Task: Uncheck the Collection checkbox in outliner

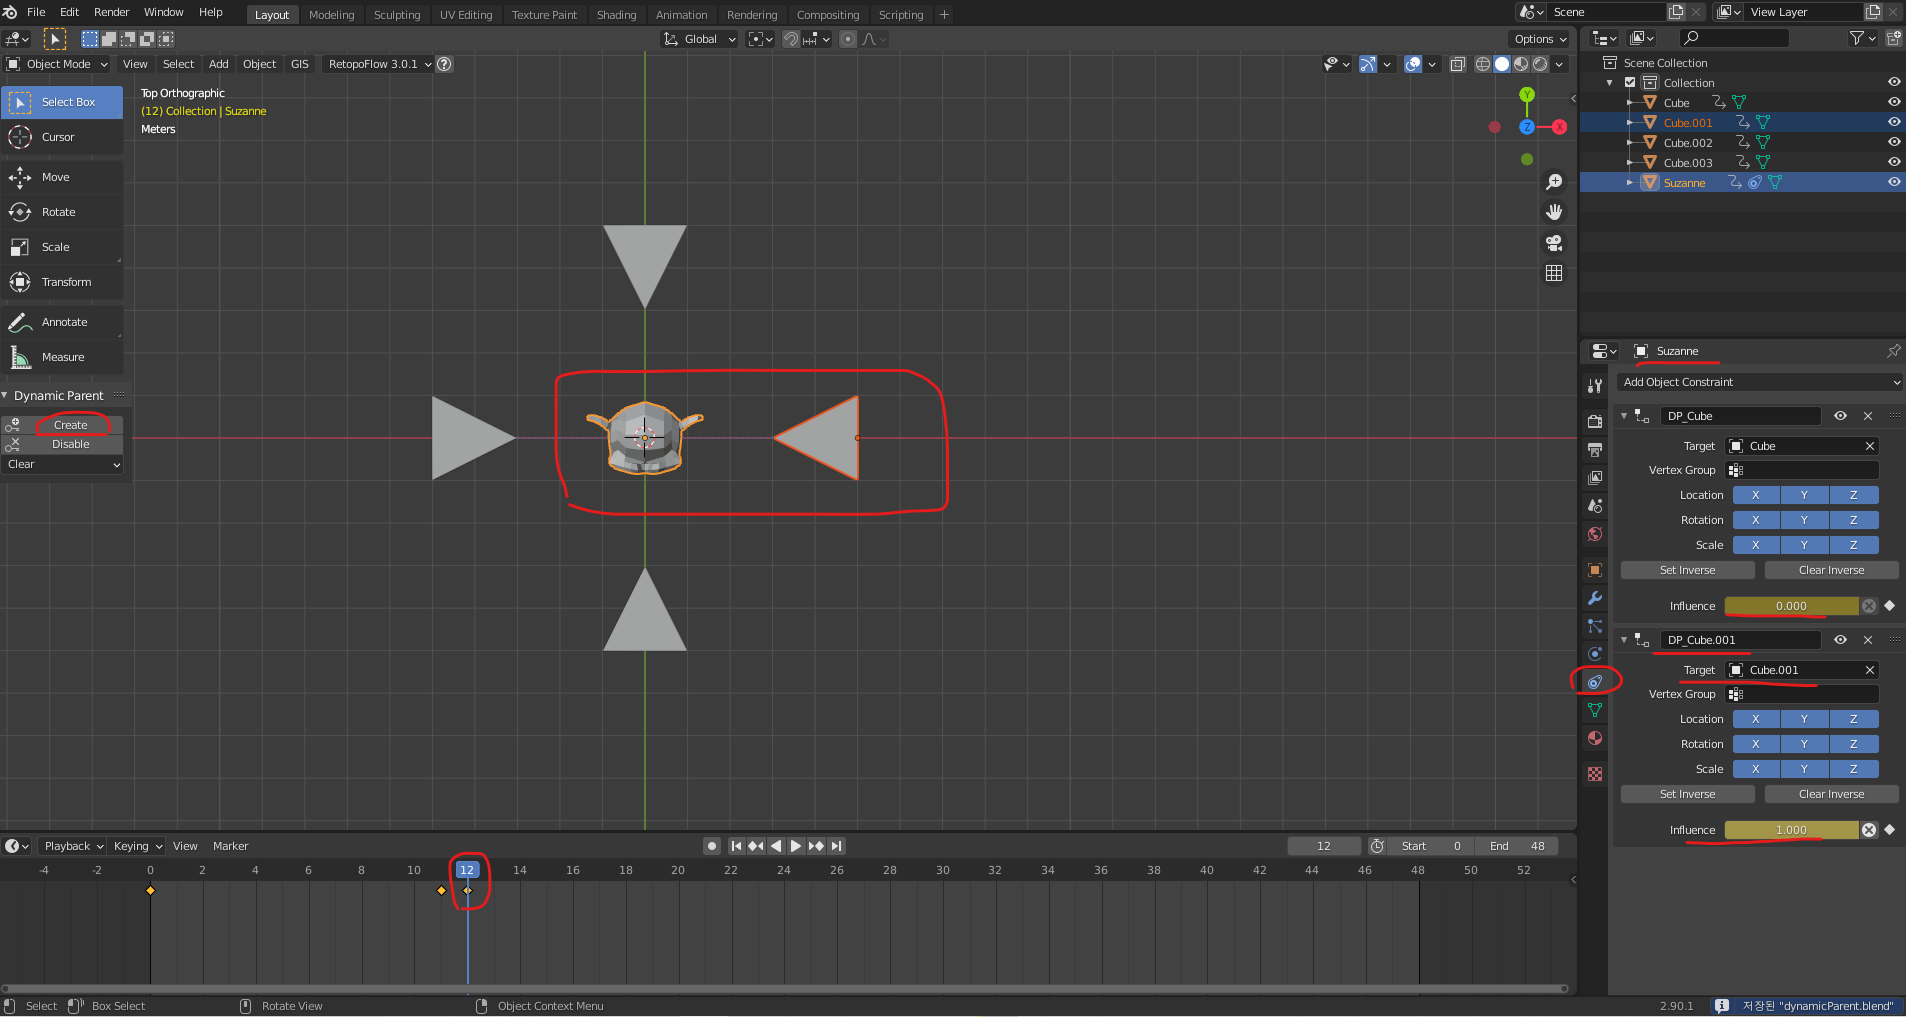Action: pyautogui.click(x=1630, y=83)
